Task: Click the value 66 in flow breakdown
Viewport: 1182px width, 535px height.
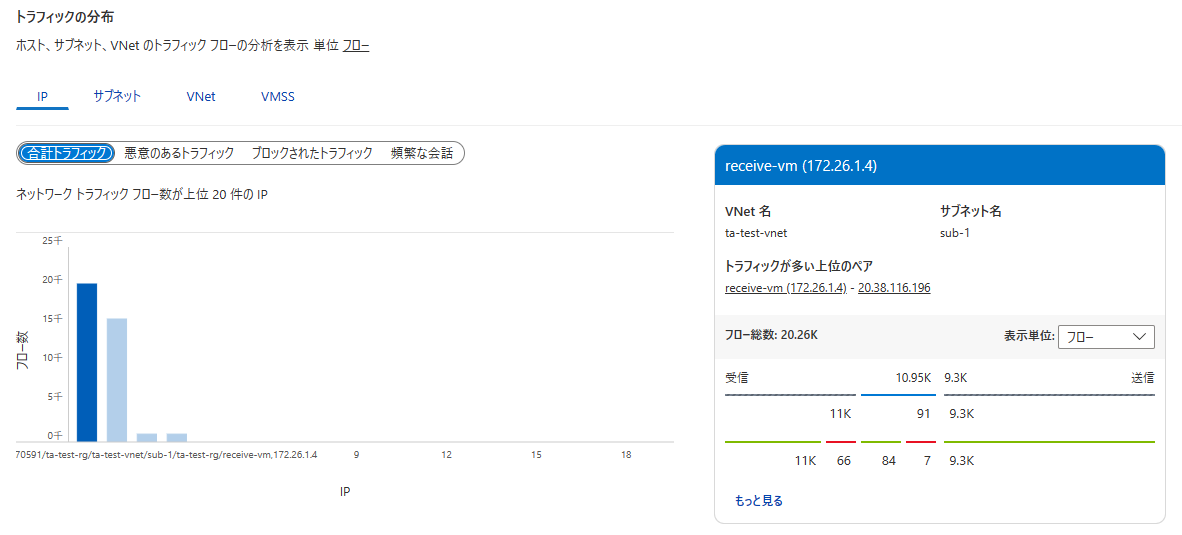Action: point(844,460)
